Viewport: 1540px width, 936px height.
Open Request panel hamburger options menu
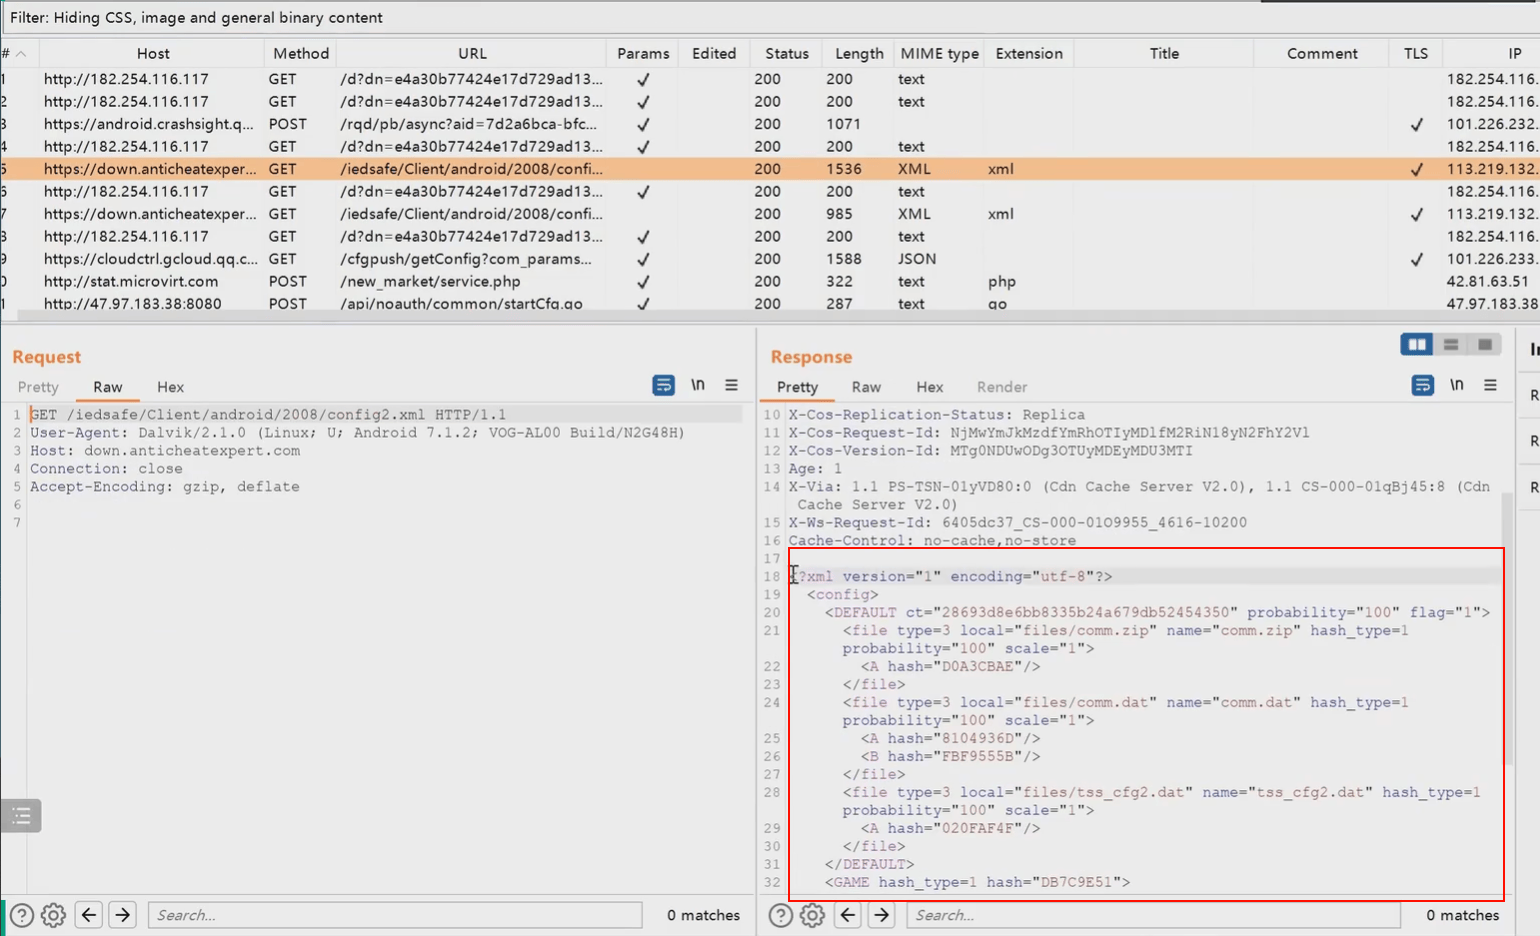pos(732,385)
